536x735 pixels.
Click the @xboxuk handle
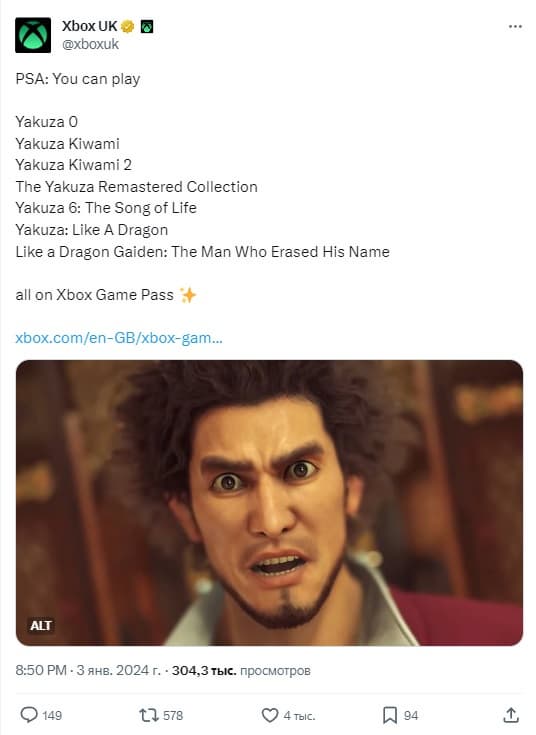91,44
